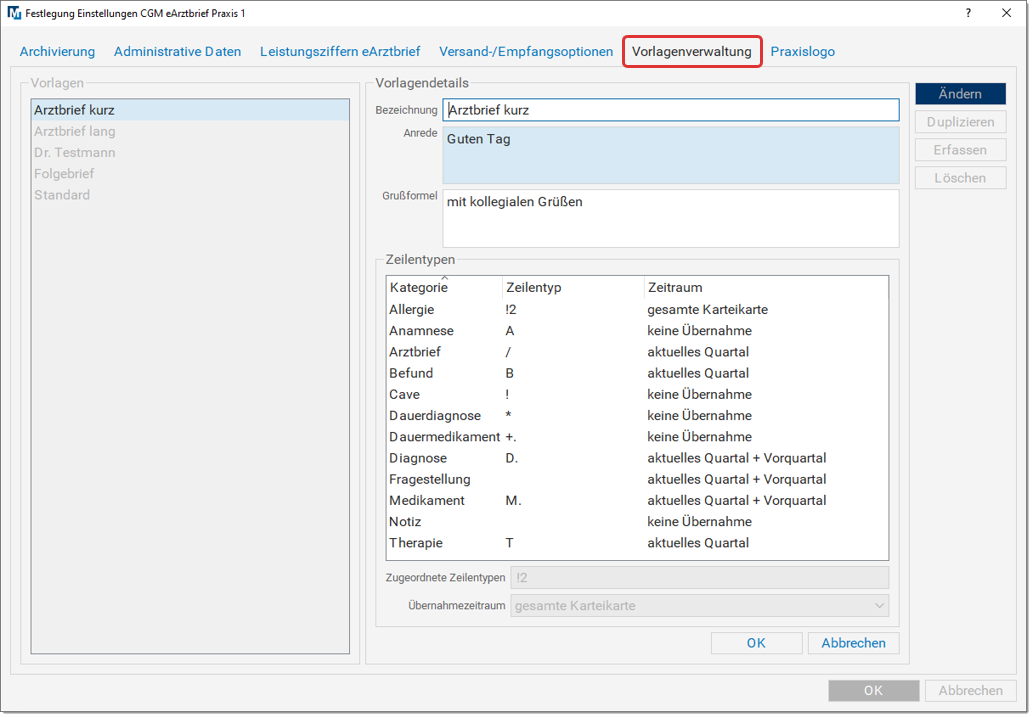Select the Anamnese row
The height and width of the screenshot is (717, 1032).
(637, 331)
